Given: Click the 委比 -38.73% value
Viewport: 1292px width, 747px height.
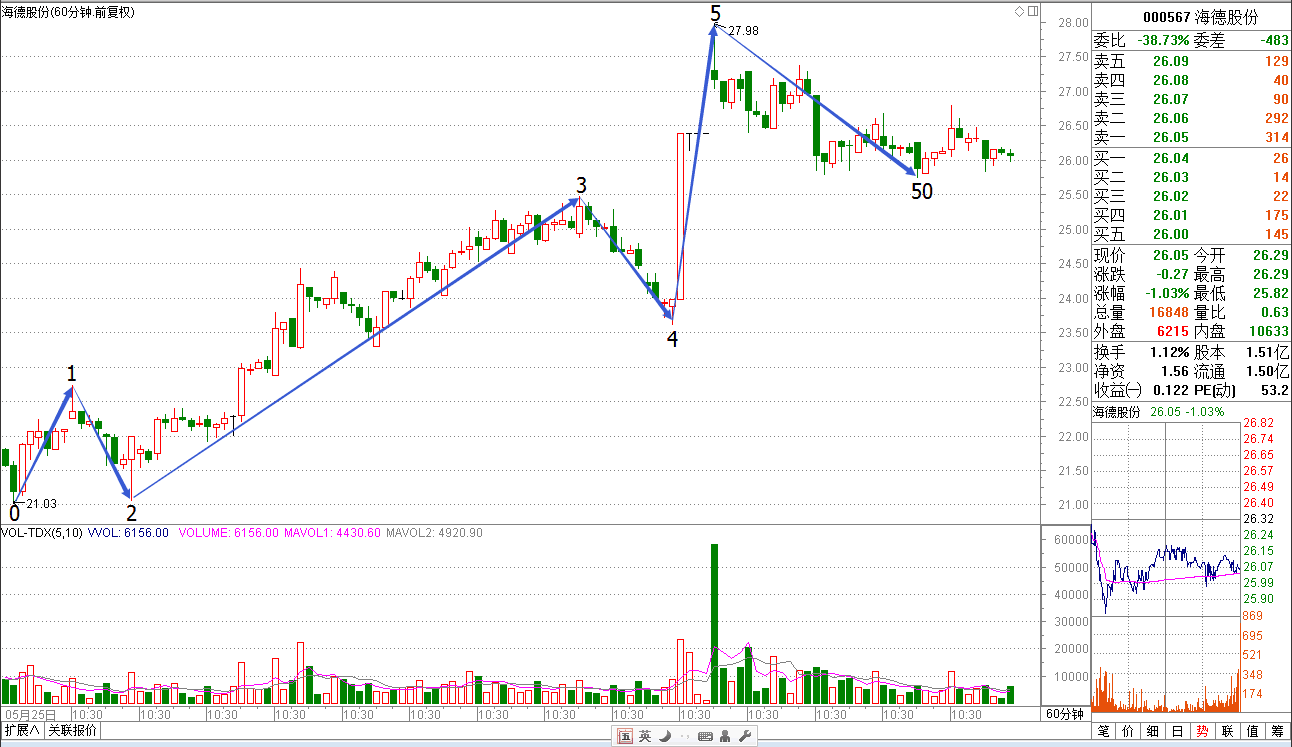Looking at the screenshot, I should (1163, 41).
